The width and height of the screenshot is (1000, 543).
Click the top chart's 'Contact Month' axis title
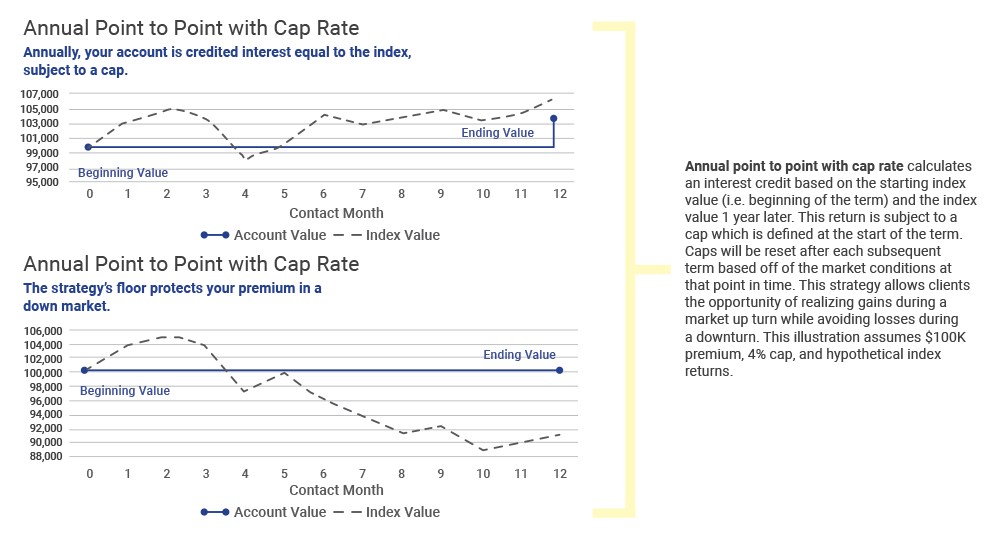pos(336,213)
